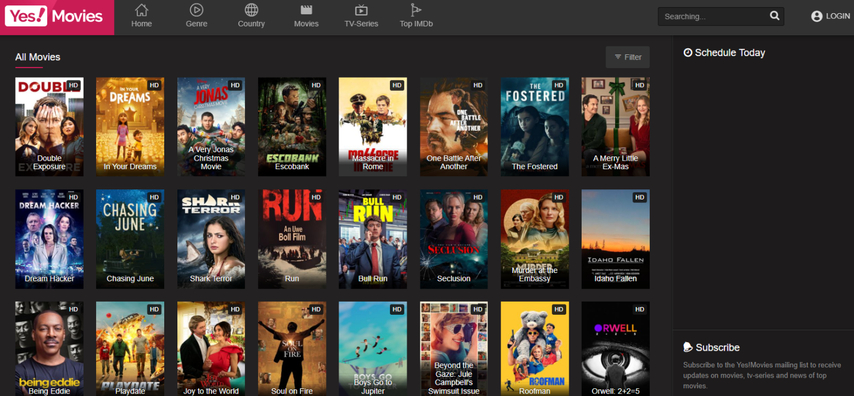Click the LOGIN user icon
This screenshot has height=396, width=854.
click(816, 16)
